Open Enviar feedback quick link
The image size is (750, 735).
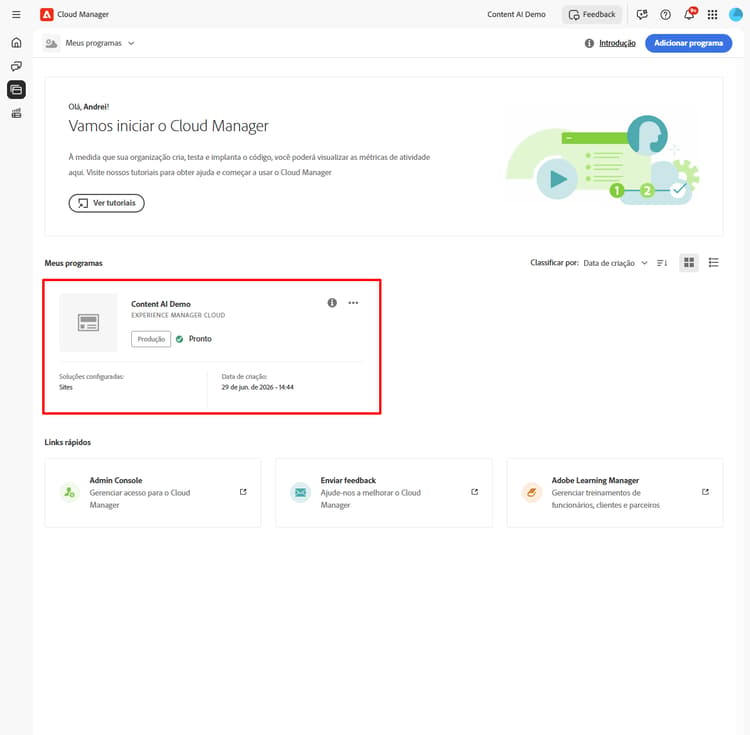384,493
